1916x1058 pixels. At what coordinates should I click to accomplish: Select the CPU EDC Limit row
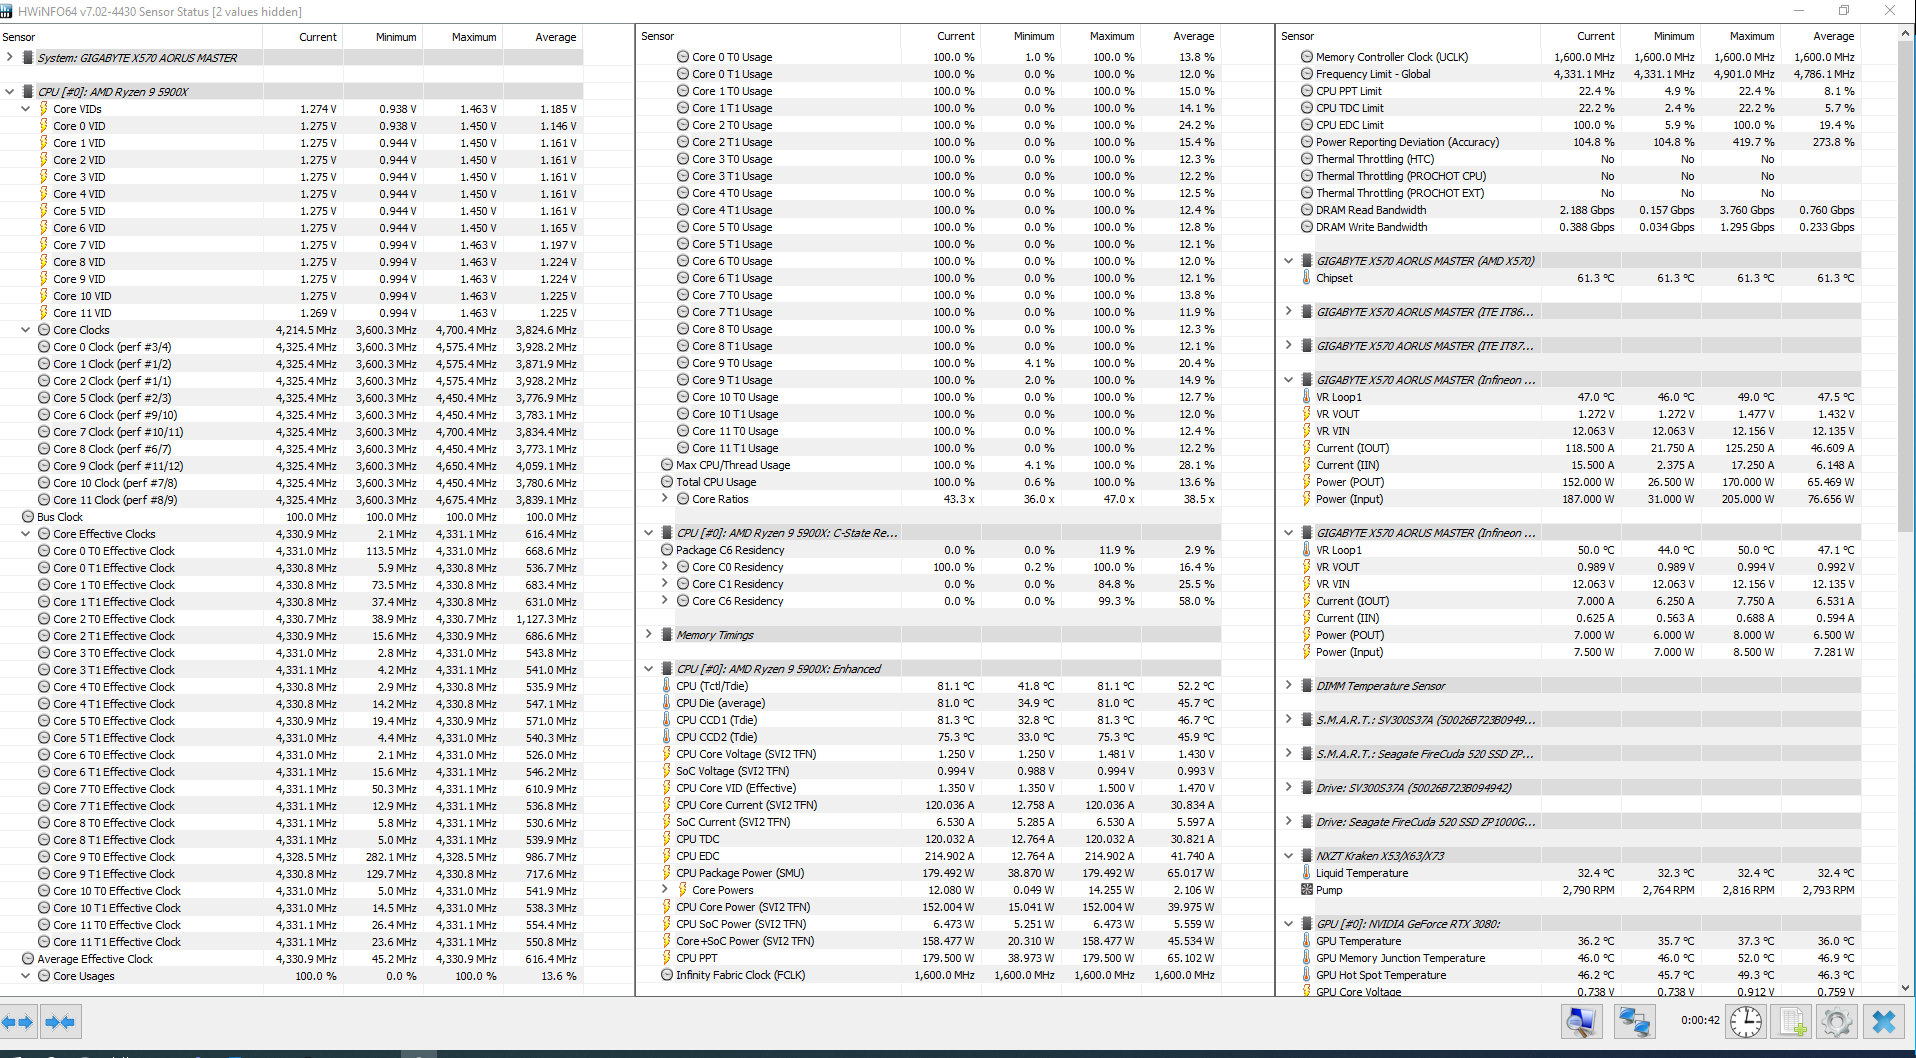click(1569, 125)
